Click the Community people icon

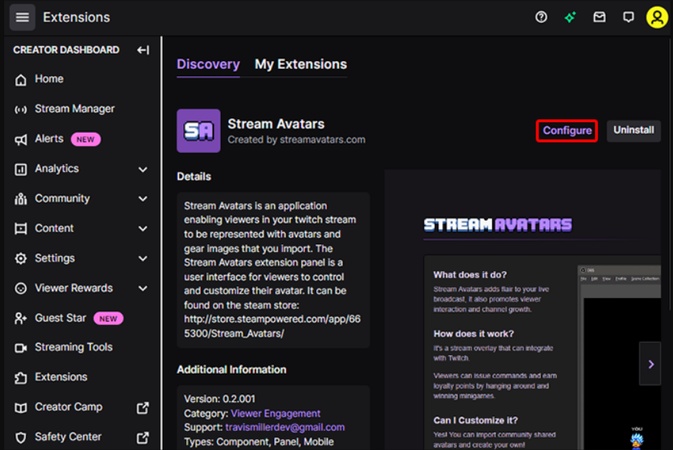tap(21, 199)
